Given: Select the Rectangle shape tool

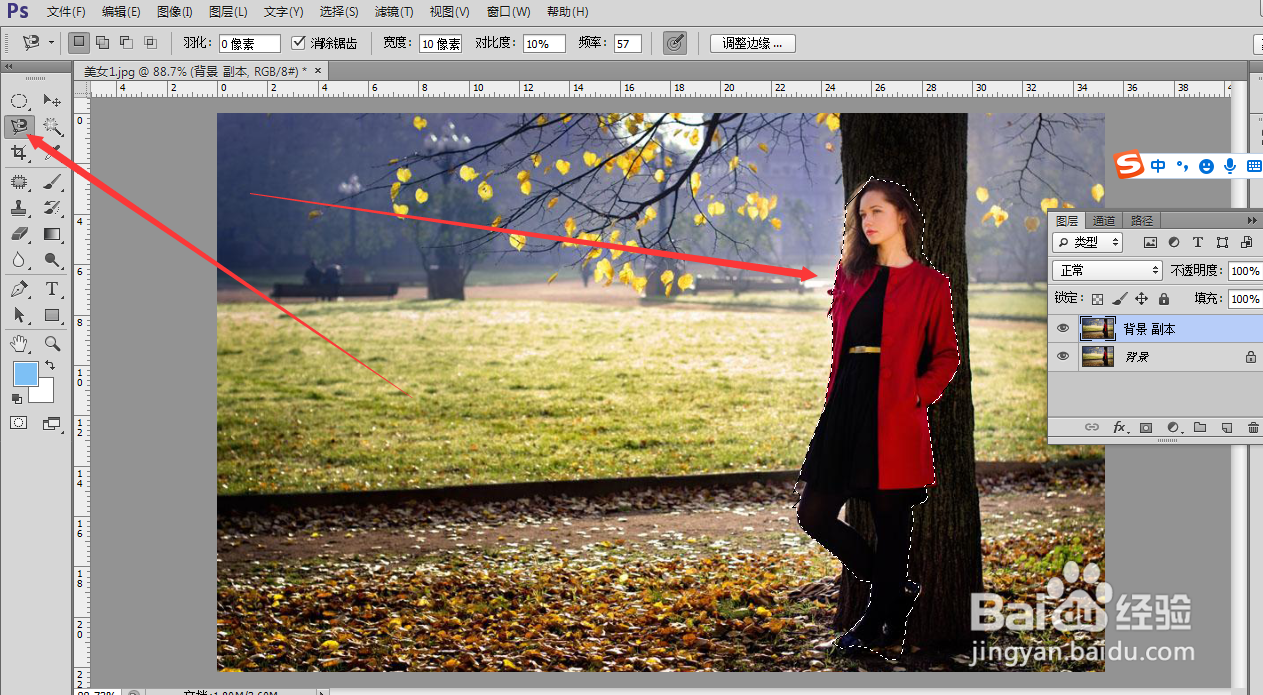Looking at the screenshot, I should click(52, 315).
